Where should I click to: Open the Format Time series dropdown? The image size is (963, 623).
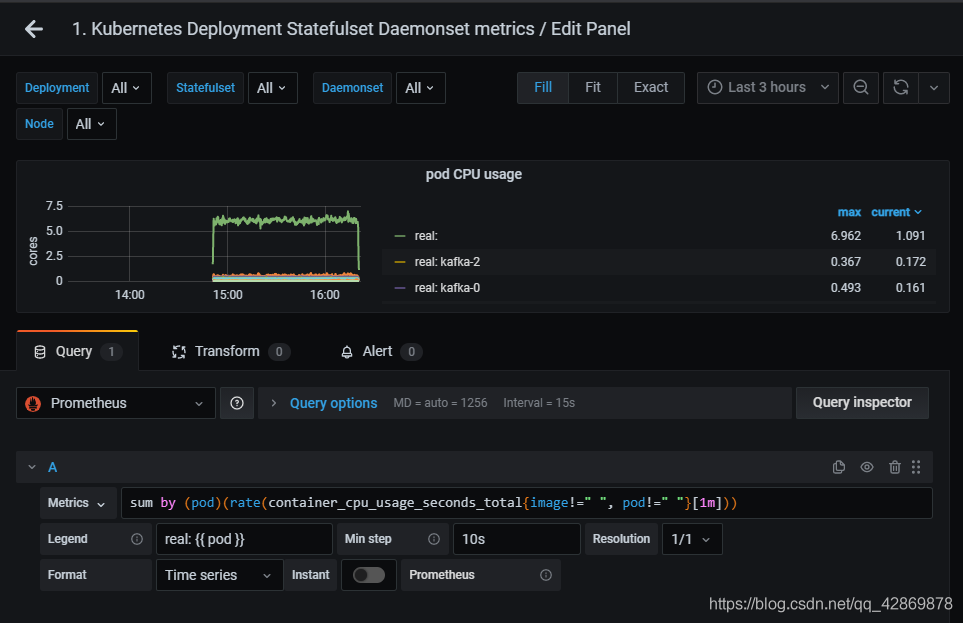click(x=220, y=575)
